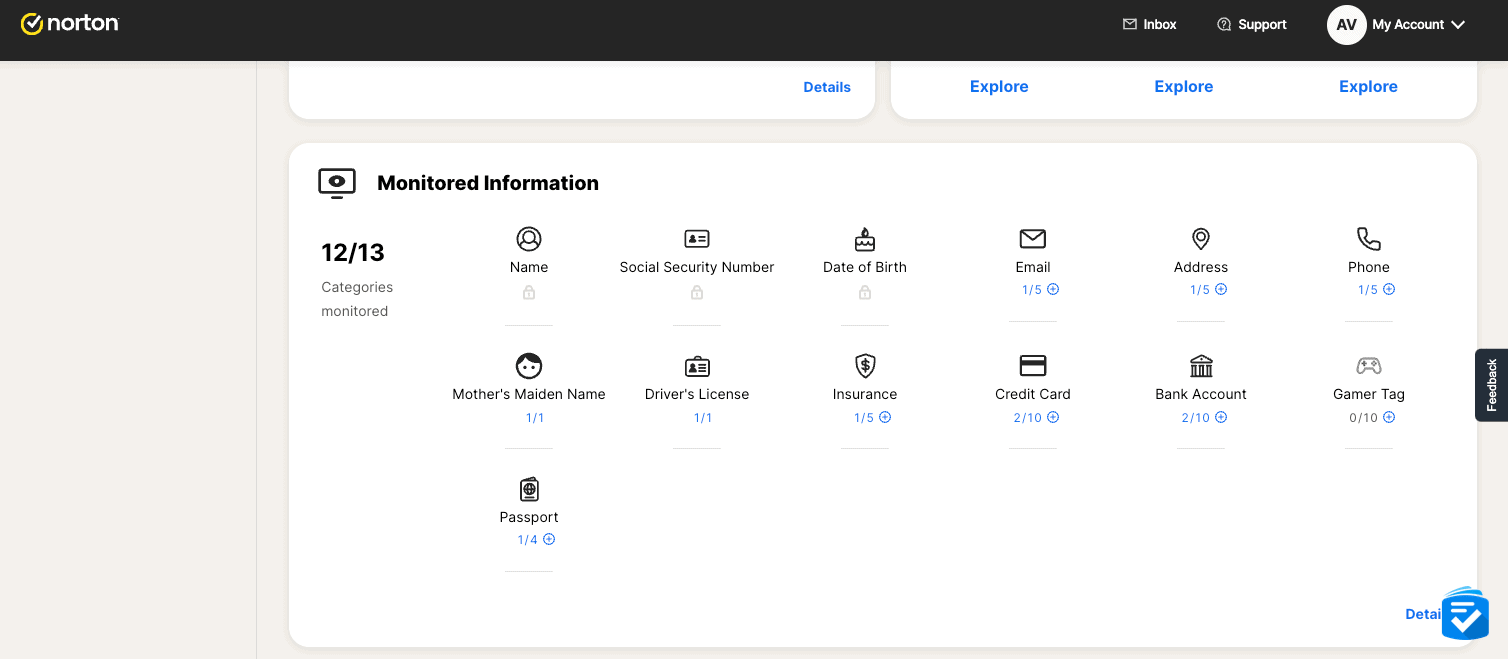
Task: Add Credit Card with plus icon
Action: tap(1053, 417)
